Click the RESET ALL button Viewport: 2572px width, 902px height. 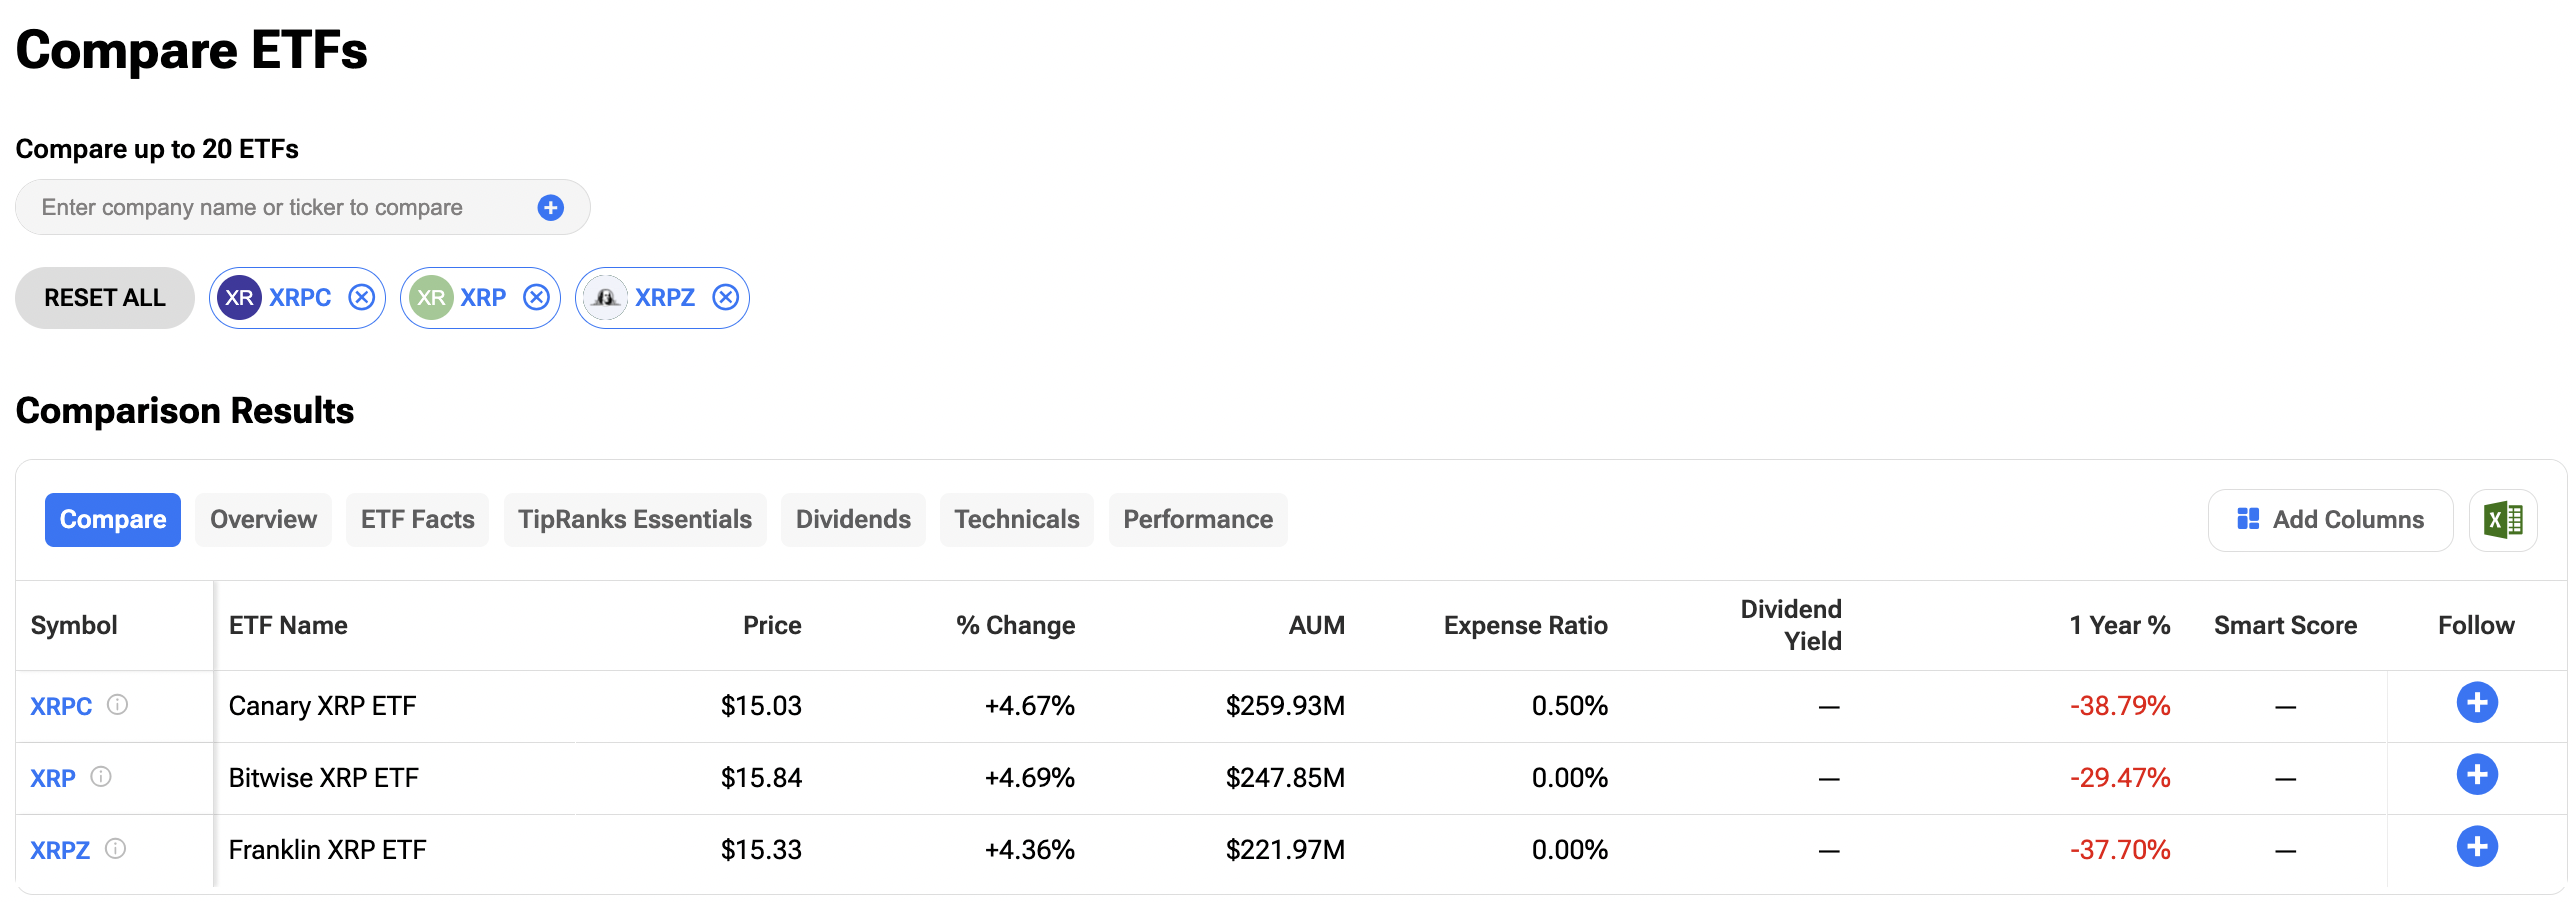click(x=104, y=297)
